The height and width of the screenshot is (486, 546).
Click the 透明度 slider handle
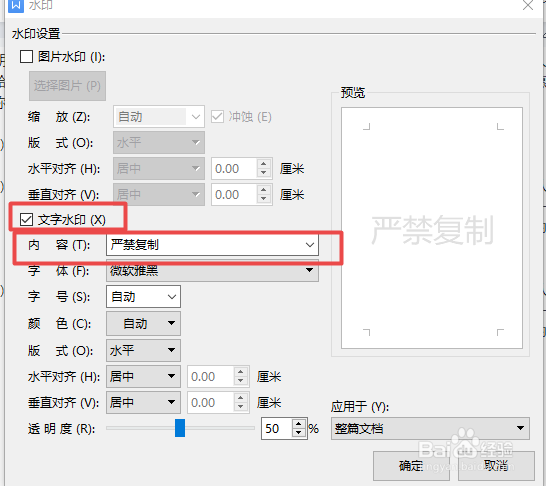180,428
